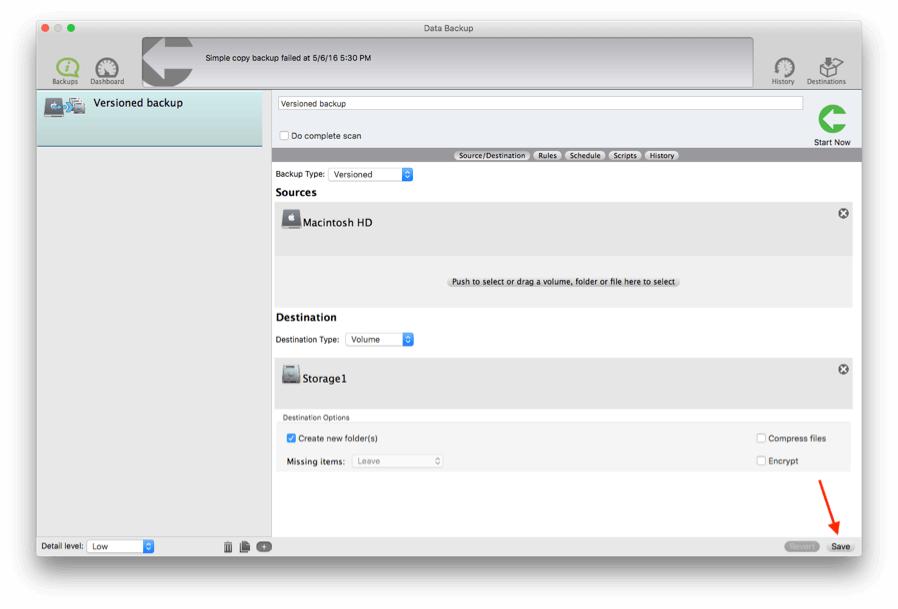Duplicate backup set using copy icon
The width and height of the screenshot is (898, 609).
tap(248, 545)
